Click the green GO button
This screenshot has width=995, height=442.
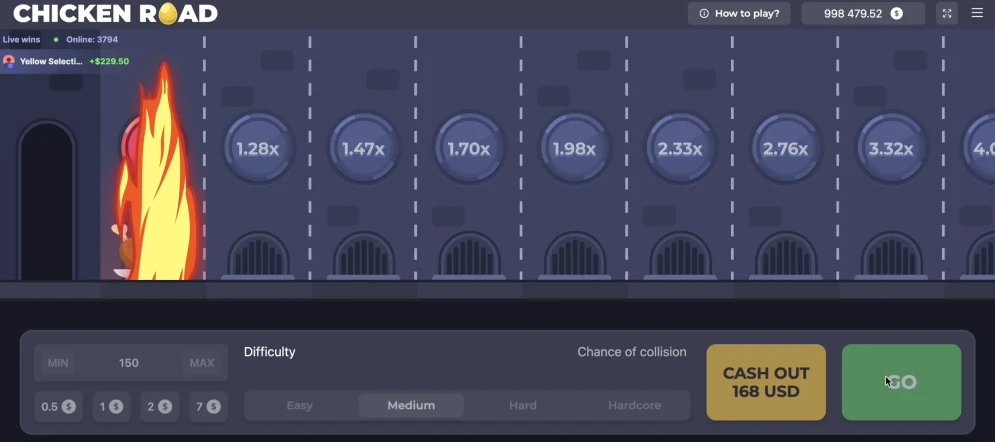point(901,382)
